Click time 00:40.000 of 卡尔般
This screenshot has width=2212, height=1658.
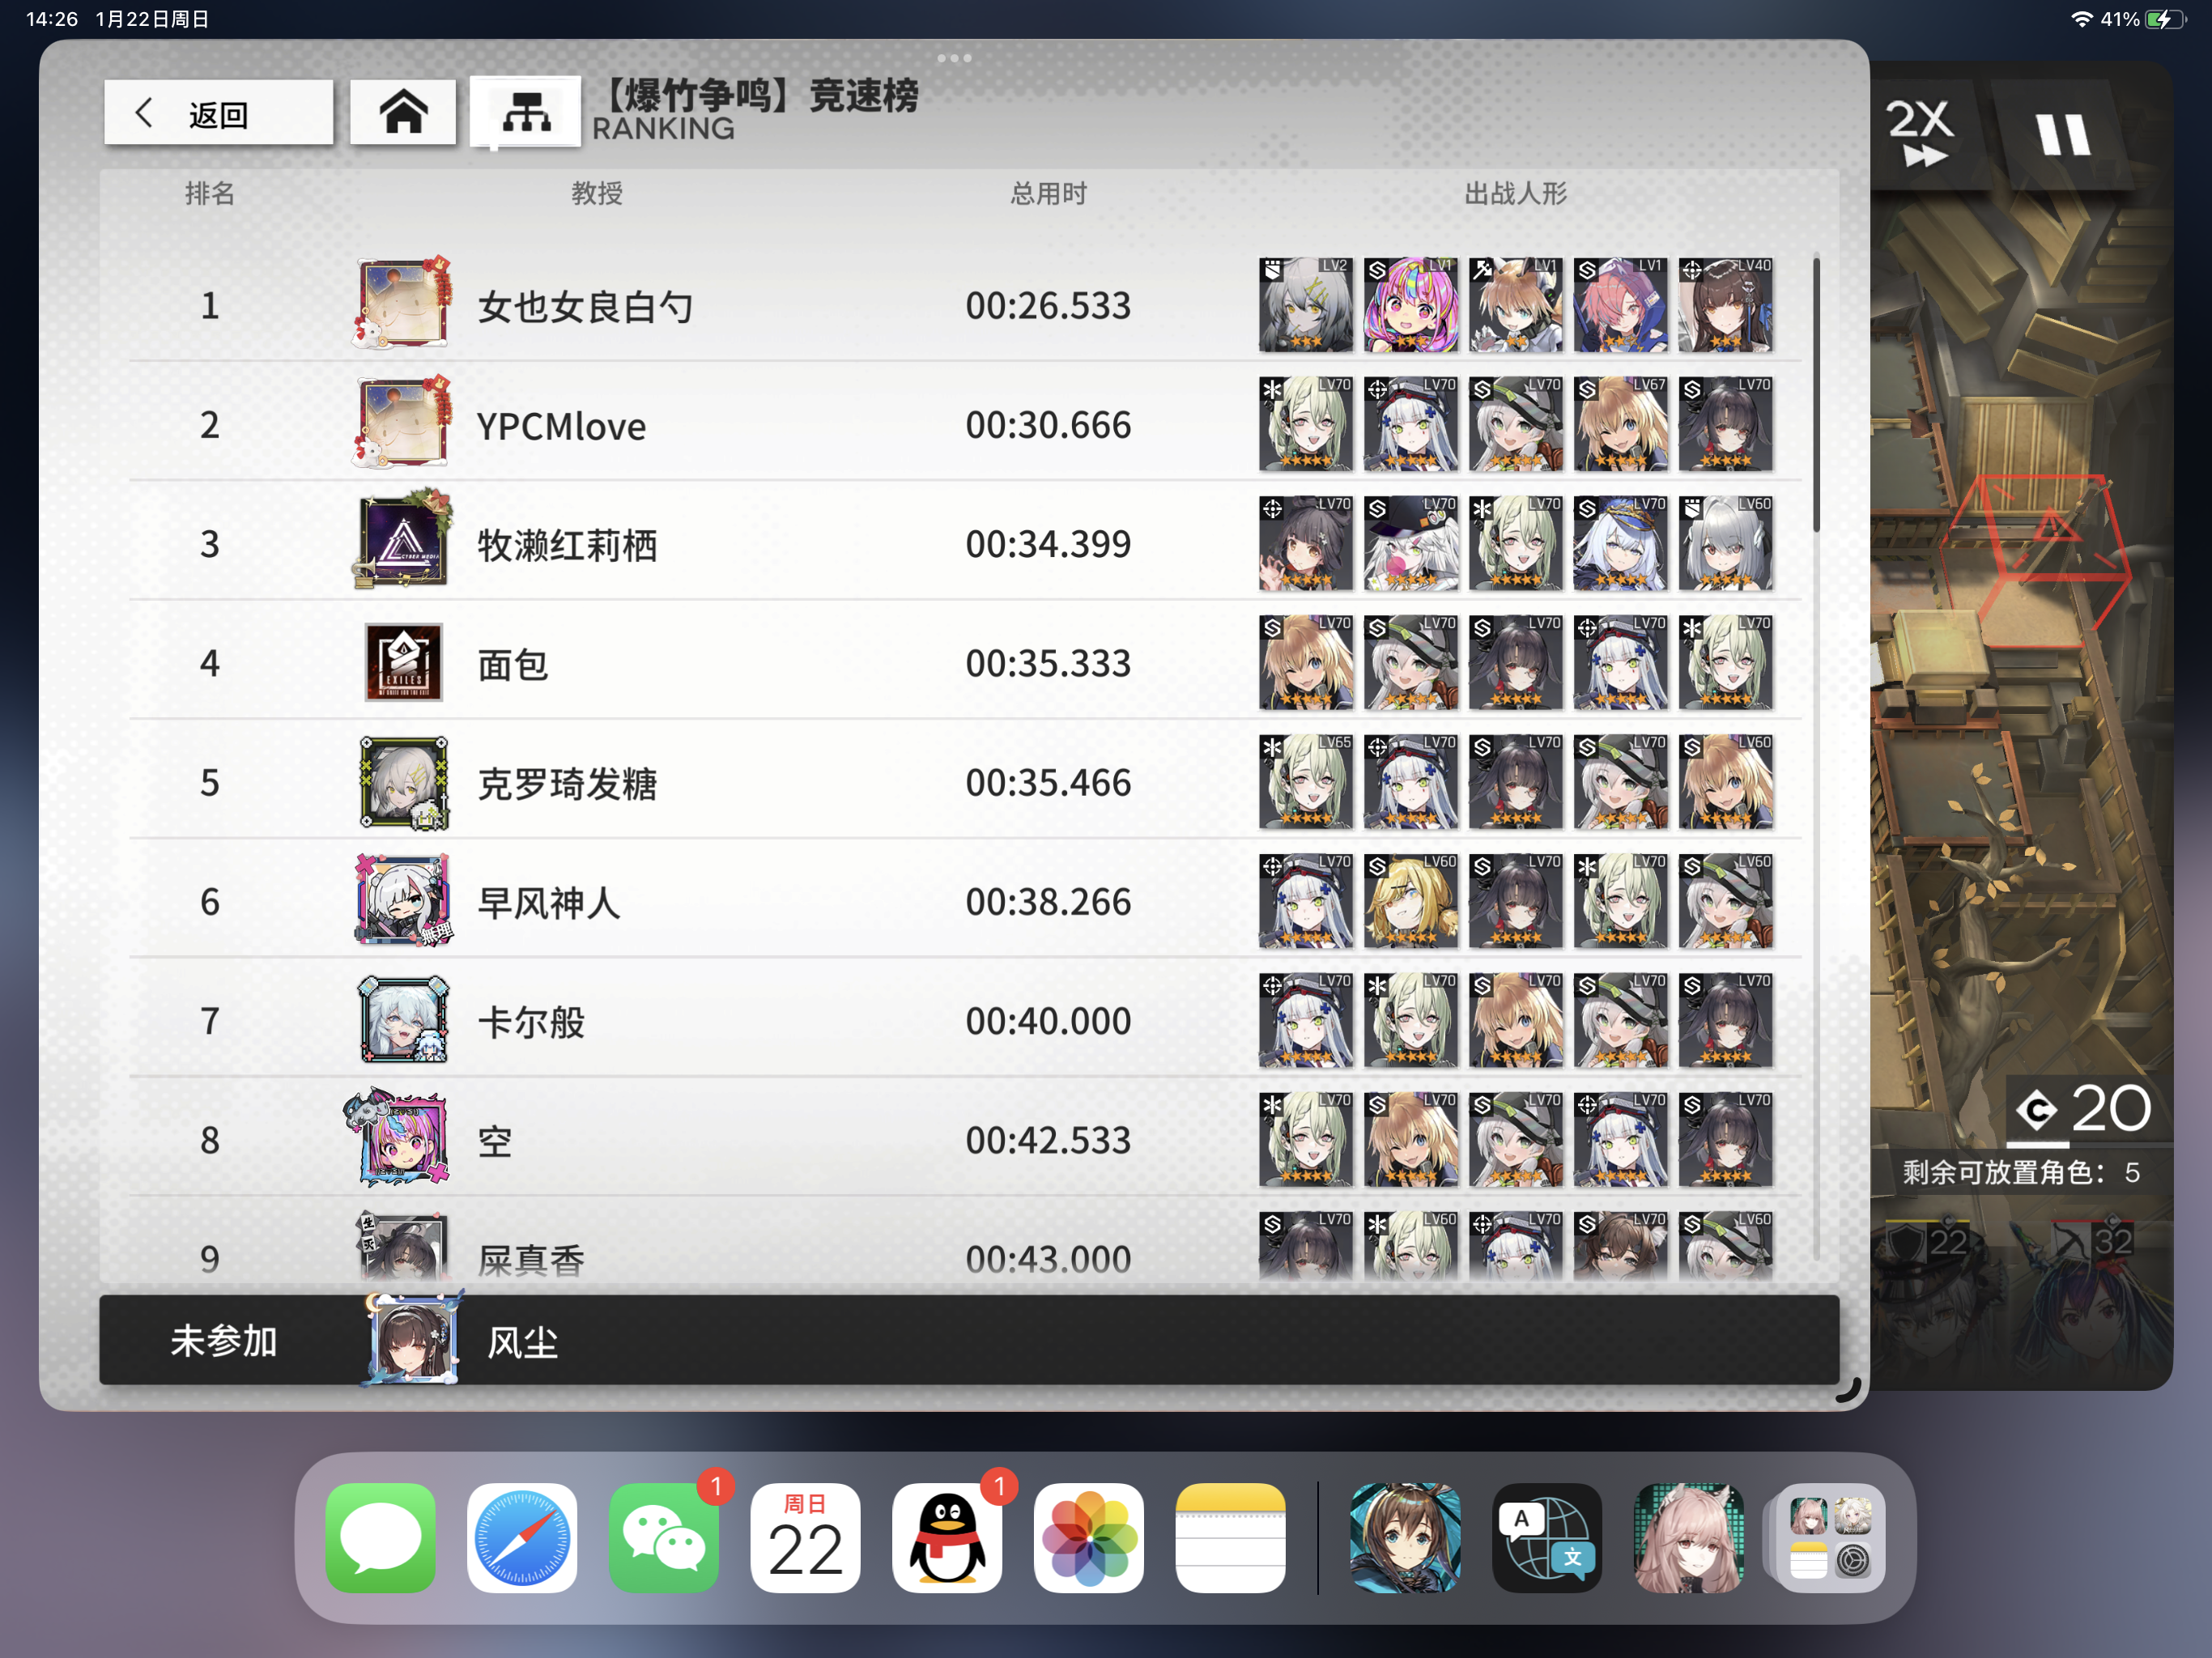pos(1048,1021)
